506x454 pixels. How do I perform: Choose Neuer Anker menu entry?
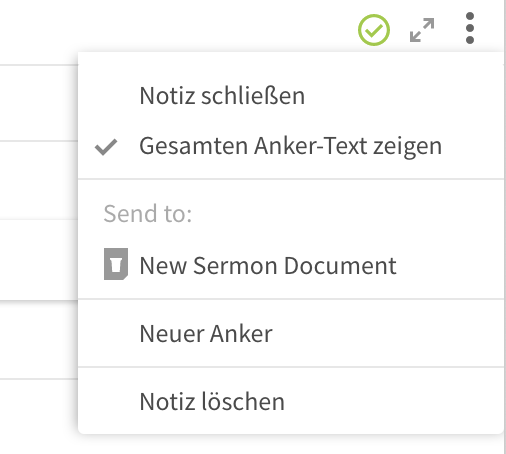pyautogui.click(x=291, y=333)
